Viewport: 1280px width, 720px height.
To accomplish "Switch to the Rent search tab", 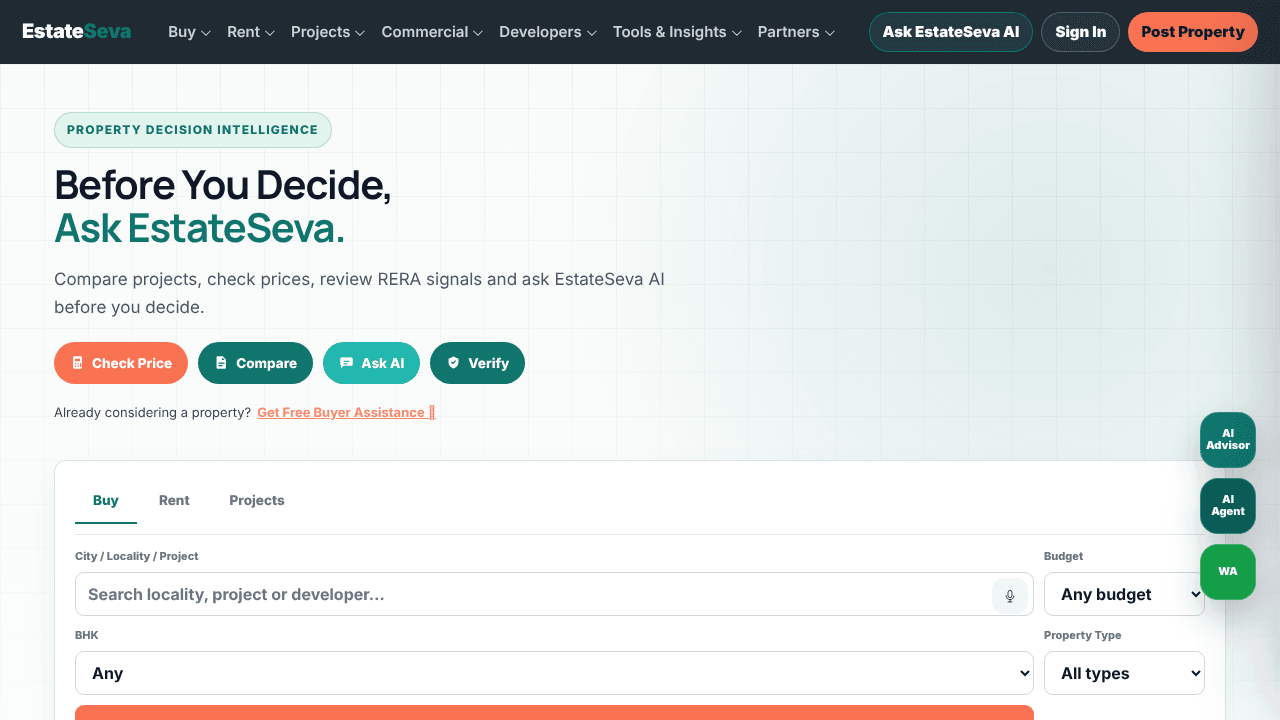I will (174, 501).
